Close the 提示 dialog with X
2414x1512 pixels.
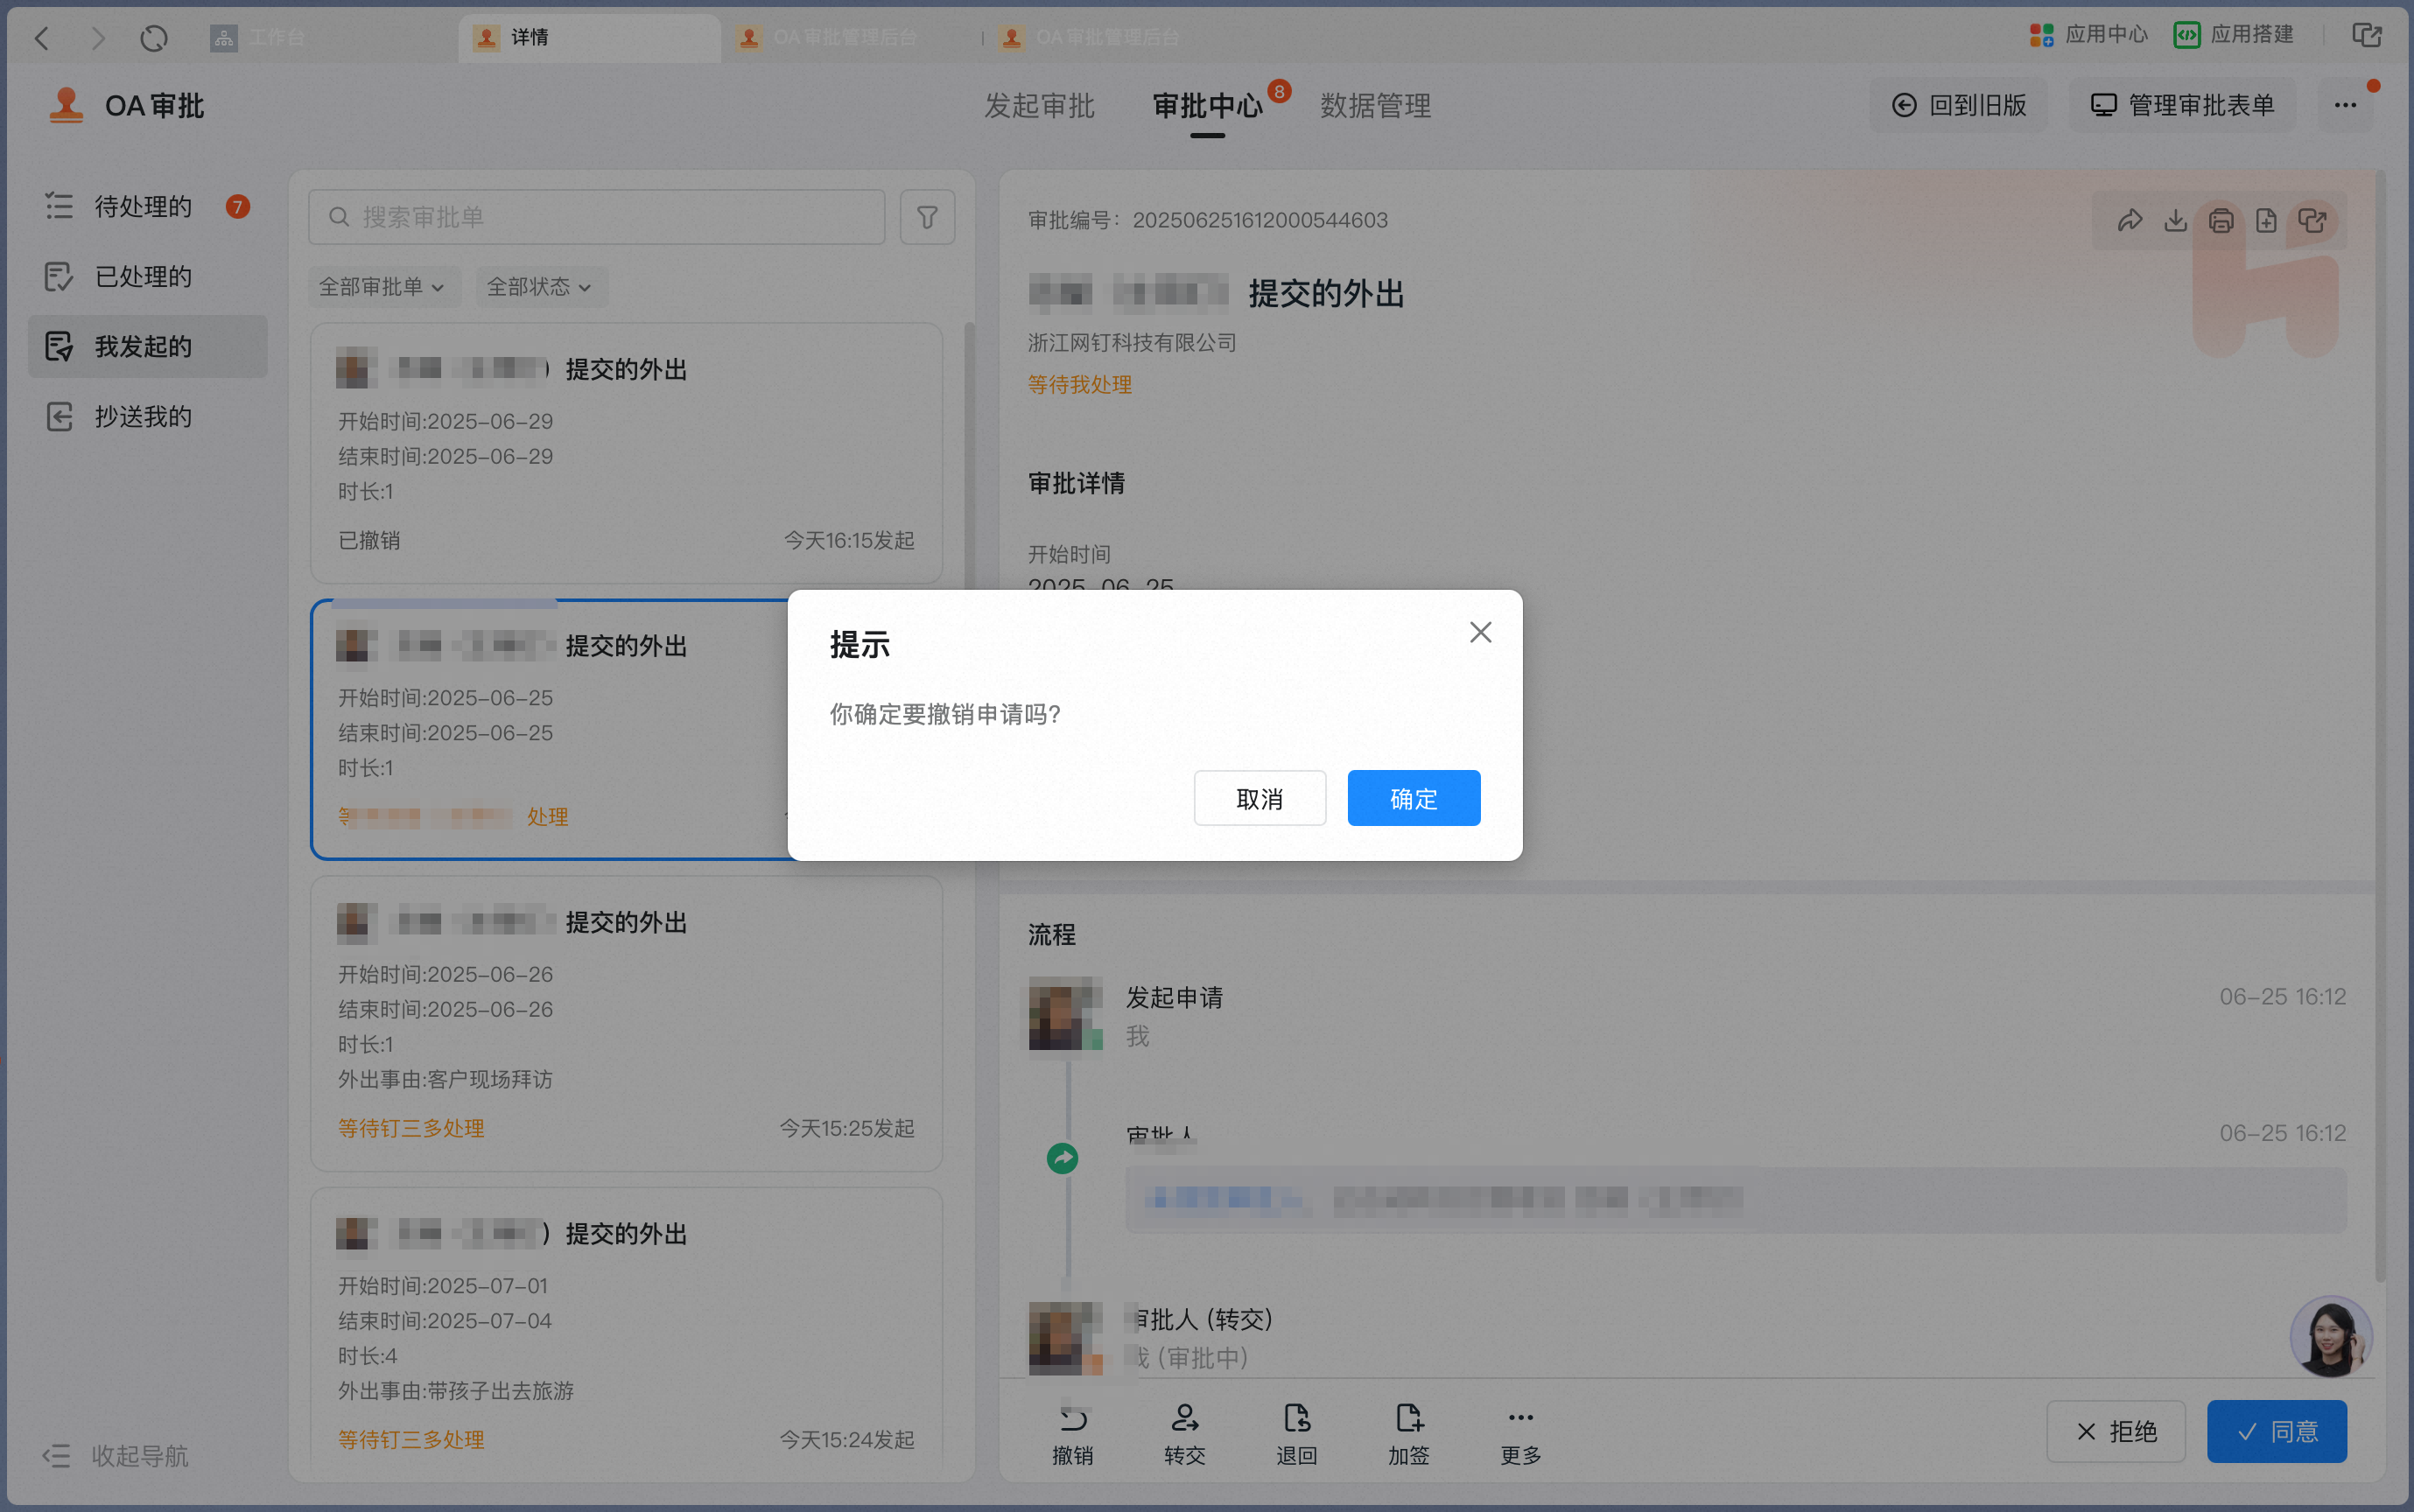tap(1480, 632)
